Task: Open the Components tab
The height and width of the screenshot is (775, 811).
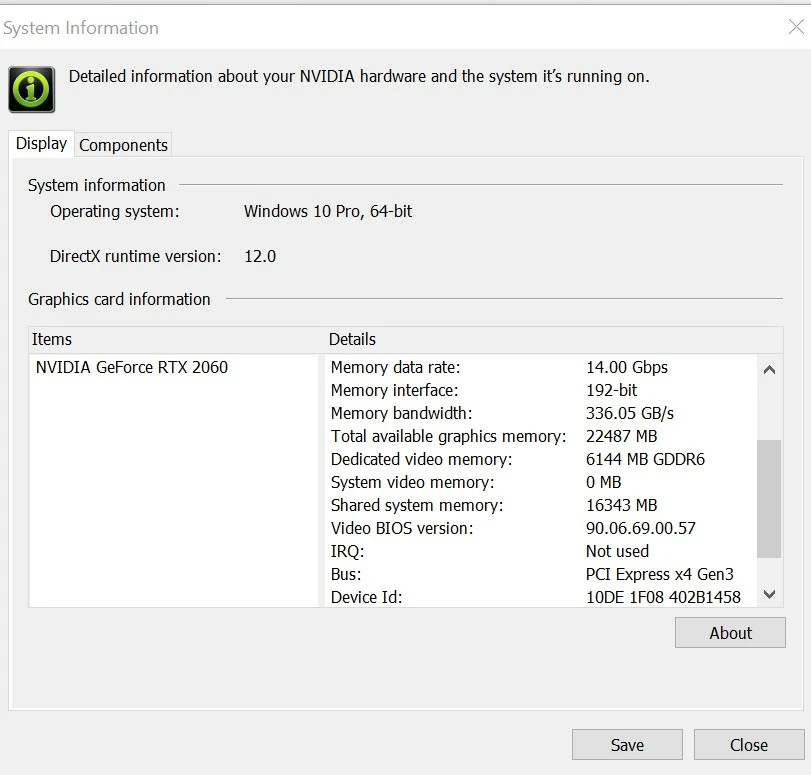Action: pos(123,145)
